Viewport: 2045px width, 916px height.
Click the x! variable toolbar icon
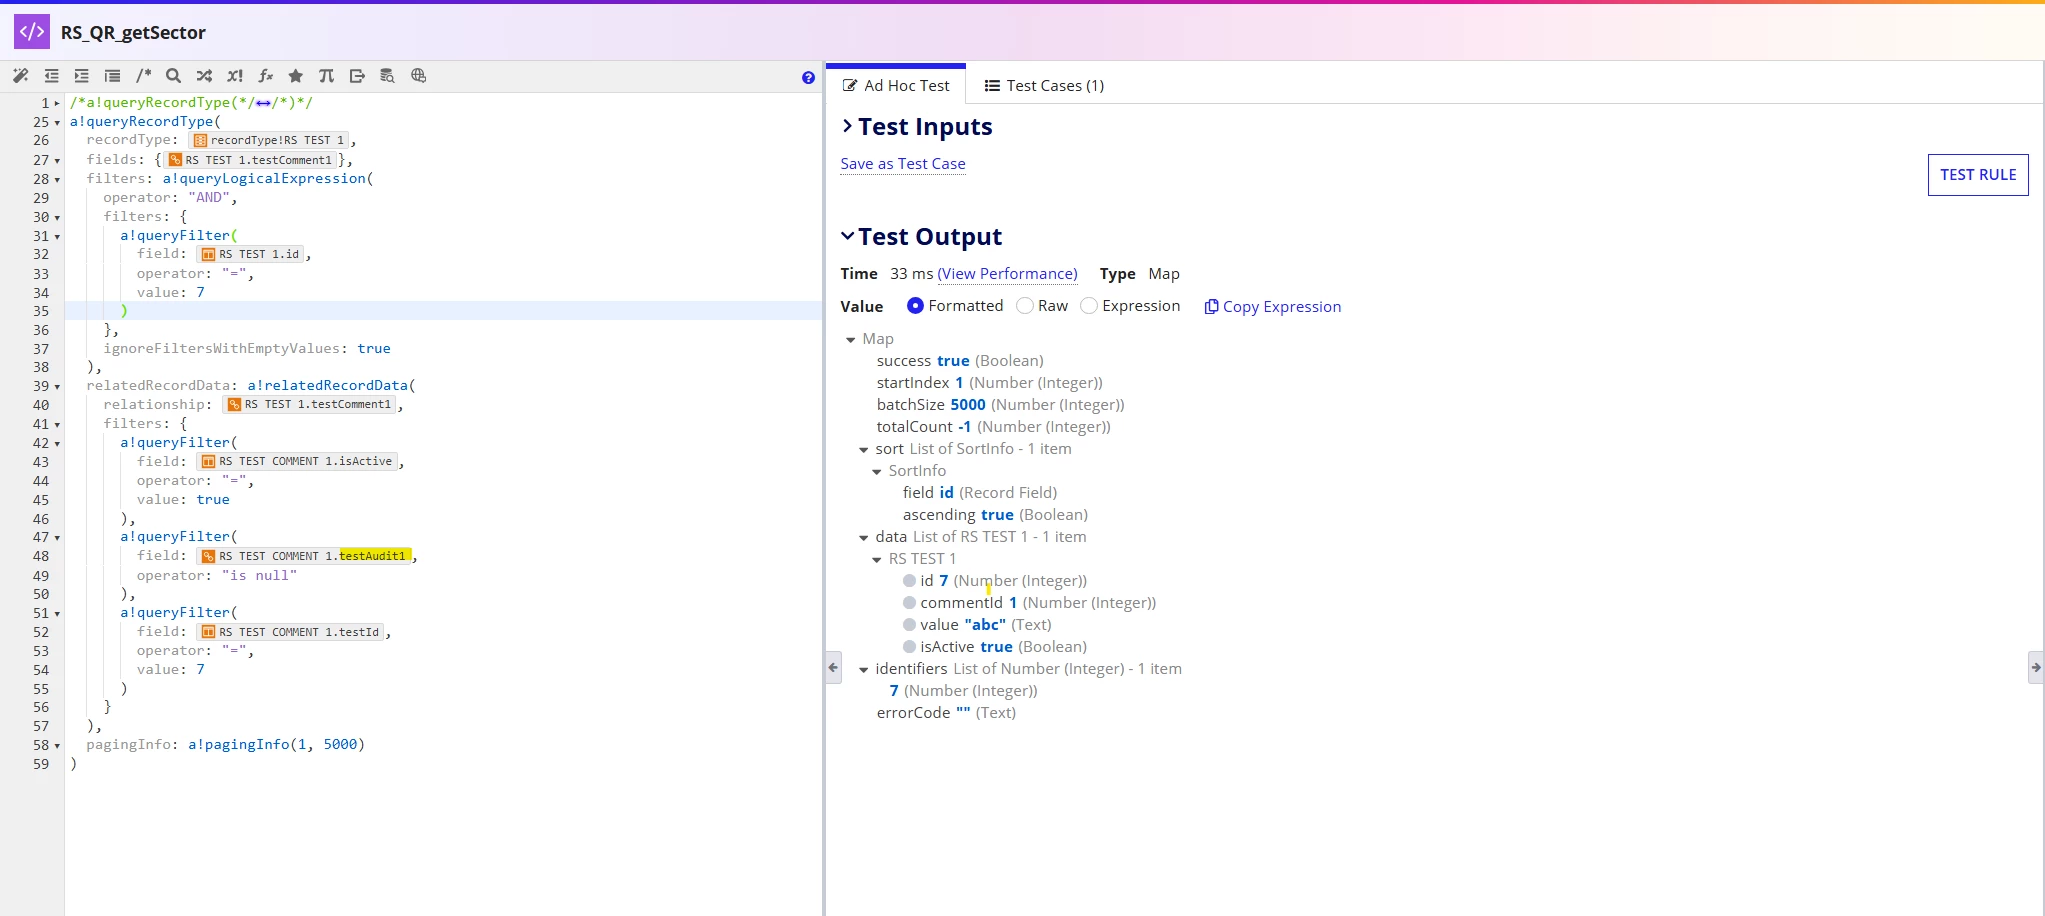[235, 76]
